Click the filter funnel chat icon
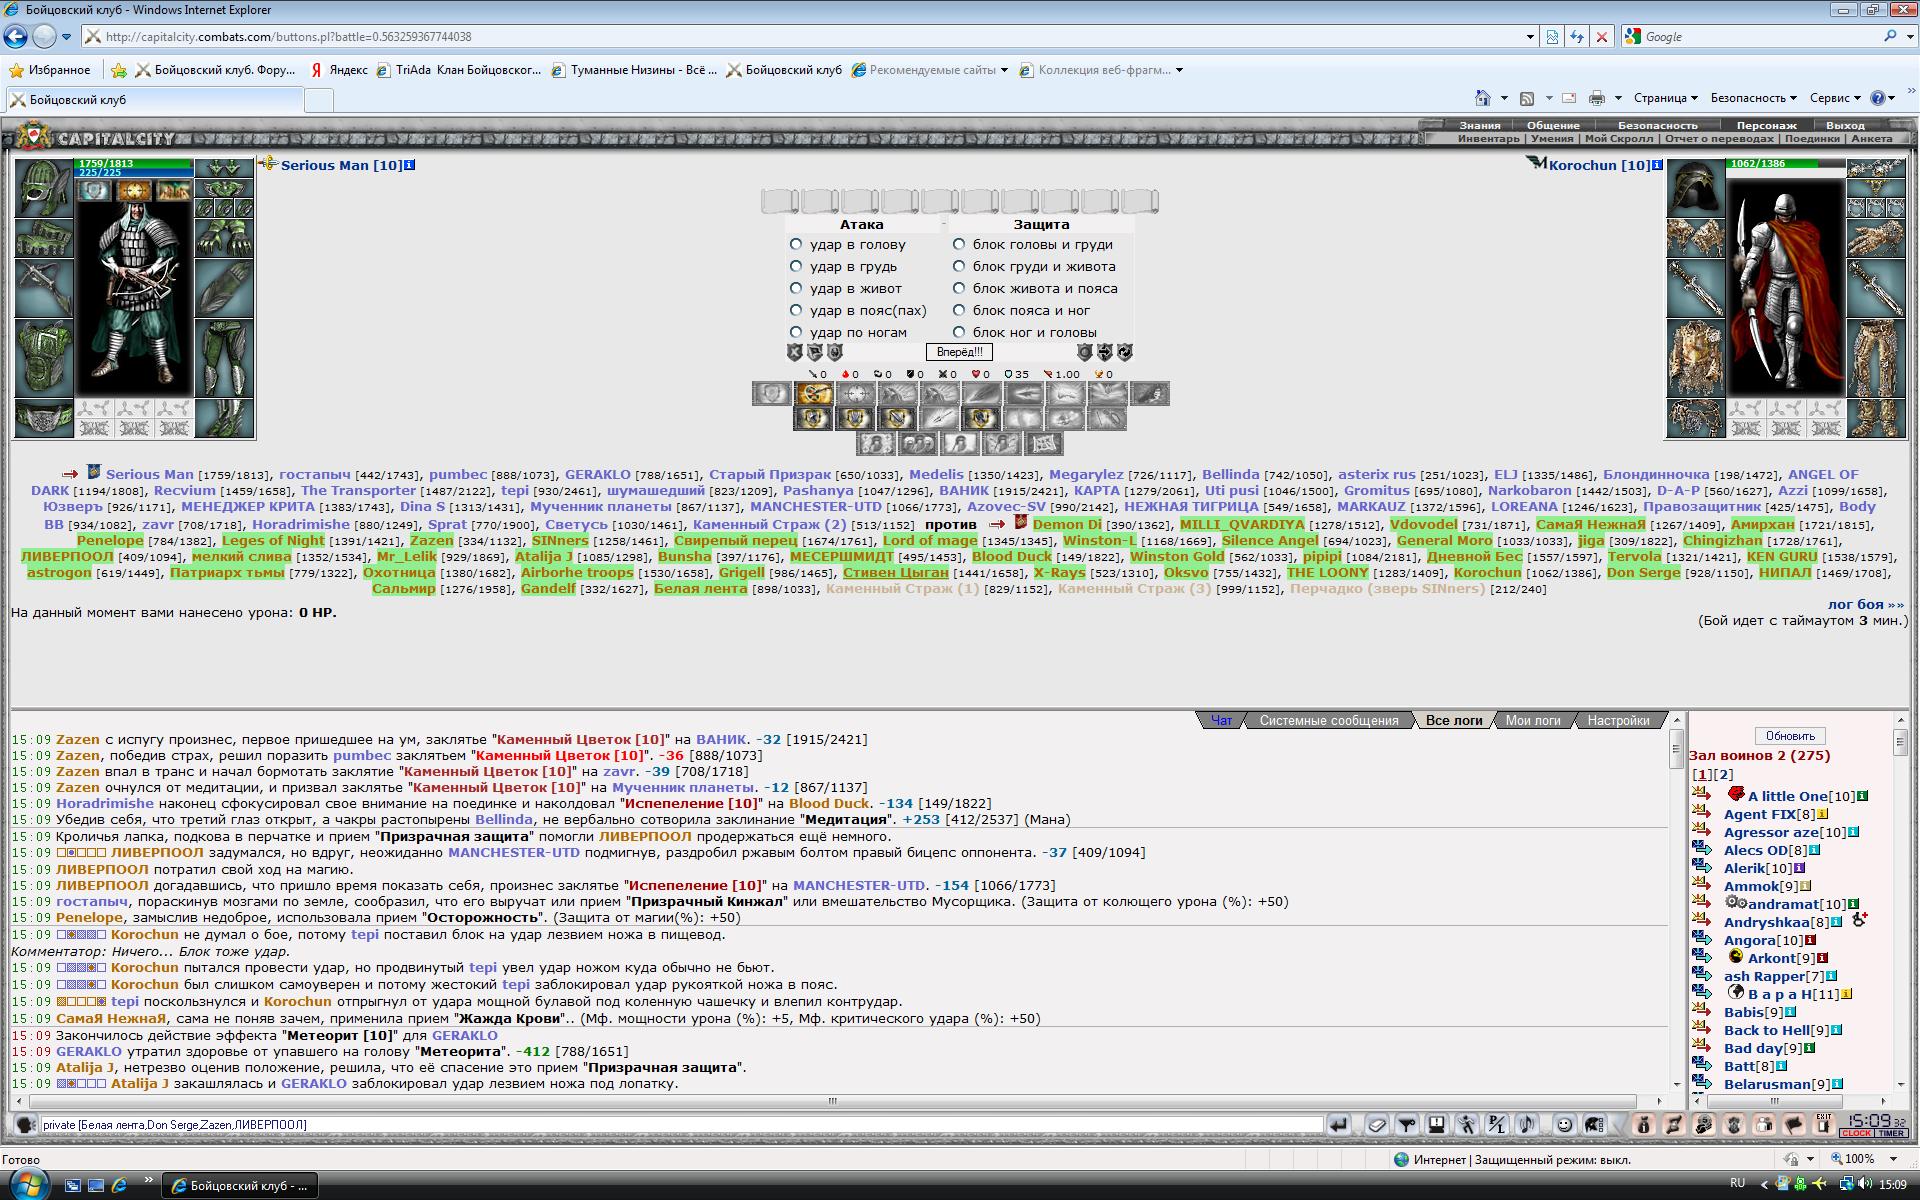Image resolution: width=1920 pixels, height=1200 pixels. pos(1407,1125)
